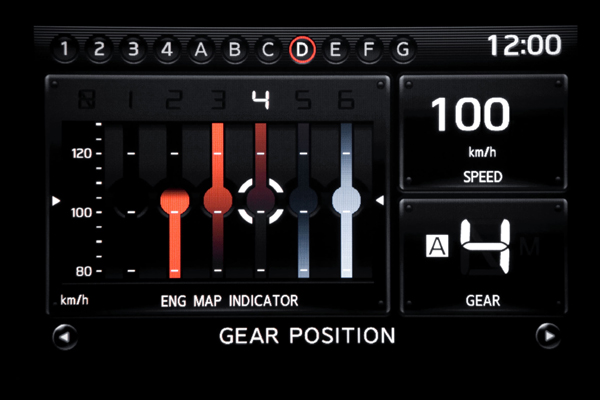This screenshot has width=600, height=400.
Task: Go to next page with right arrow
Action: [548, 336]
